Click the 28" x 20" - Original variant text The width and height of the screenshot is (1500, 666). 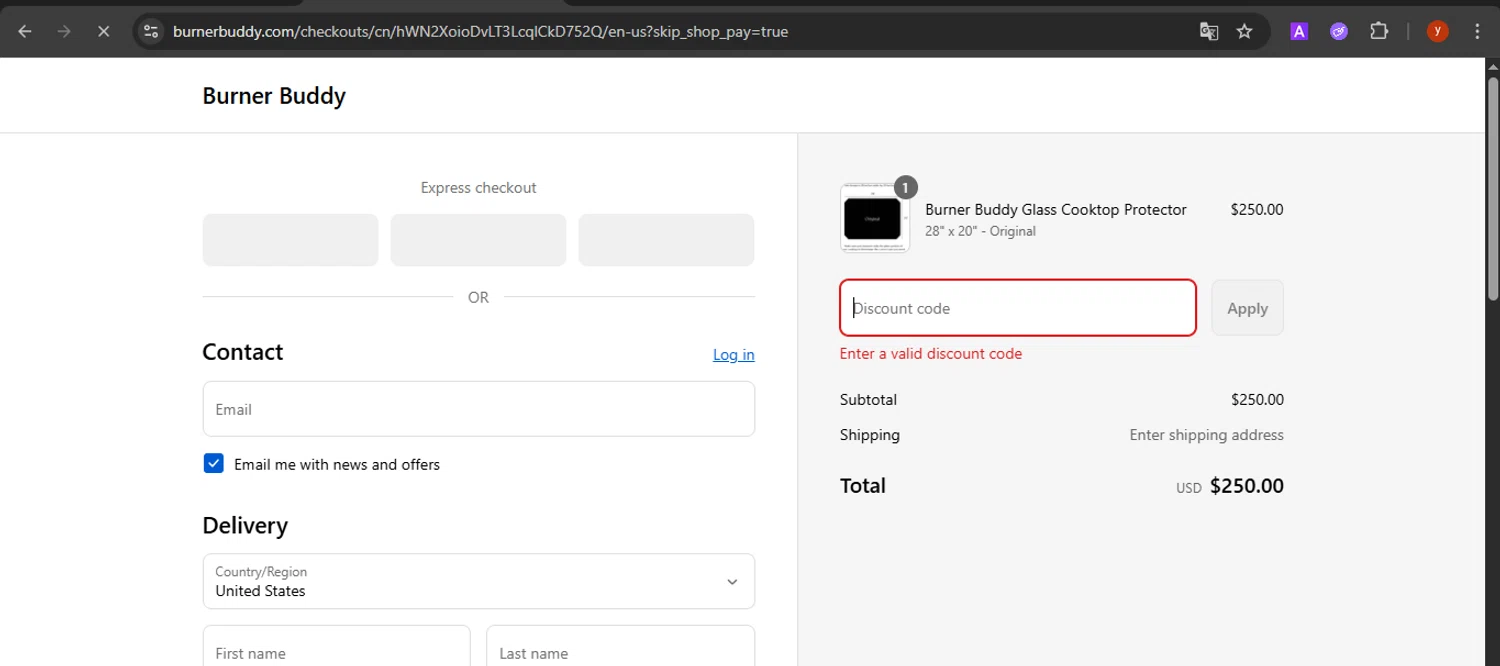980,231
